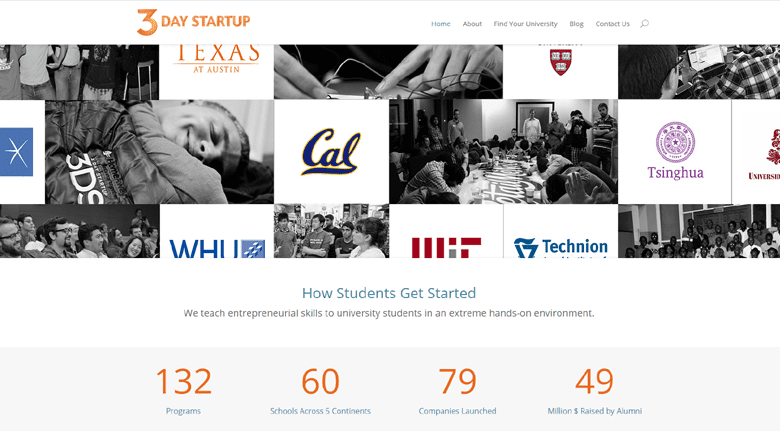Open the group meeting room photo

503,152
